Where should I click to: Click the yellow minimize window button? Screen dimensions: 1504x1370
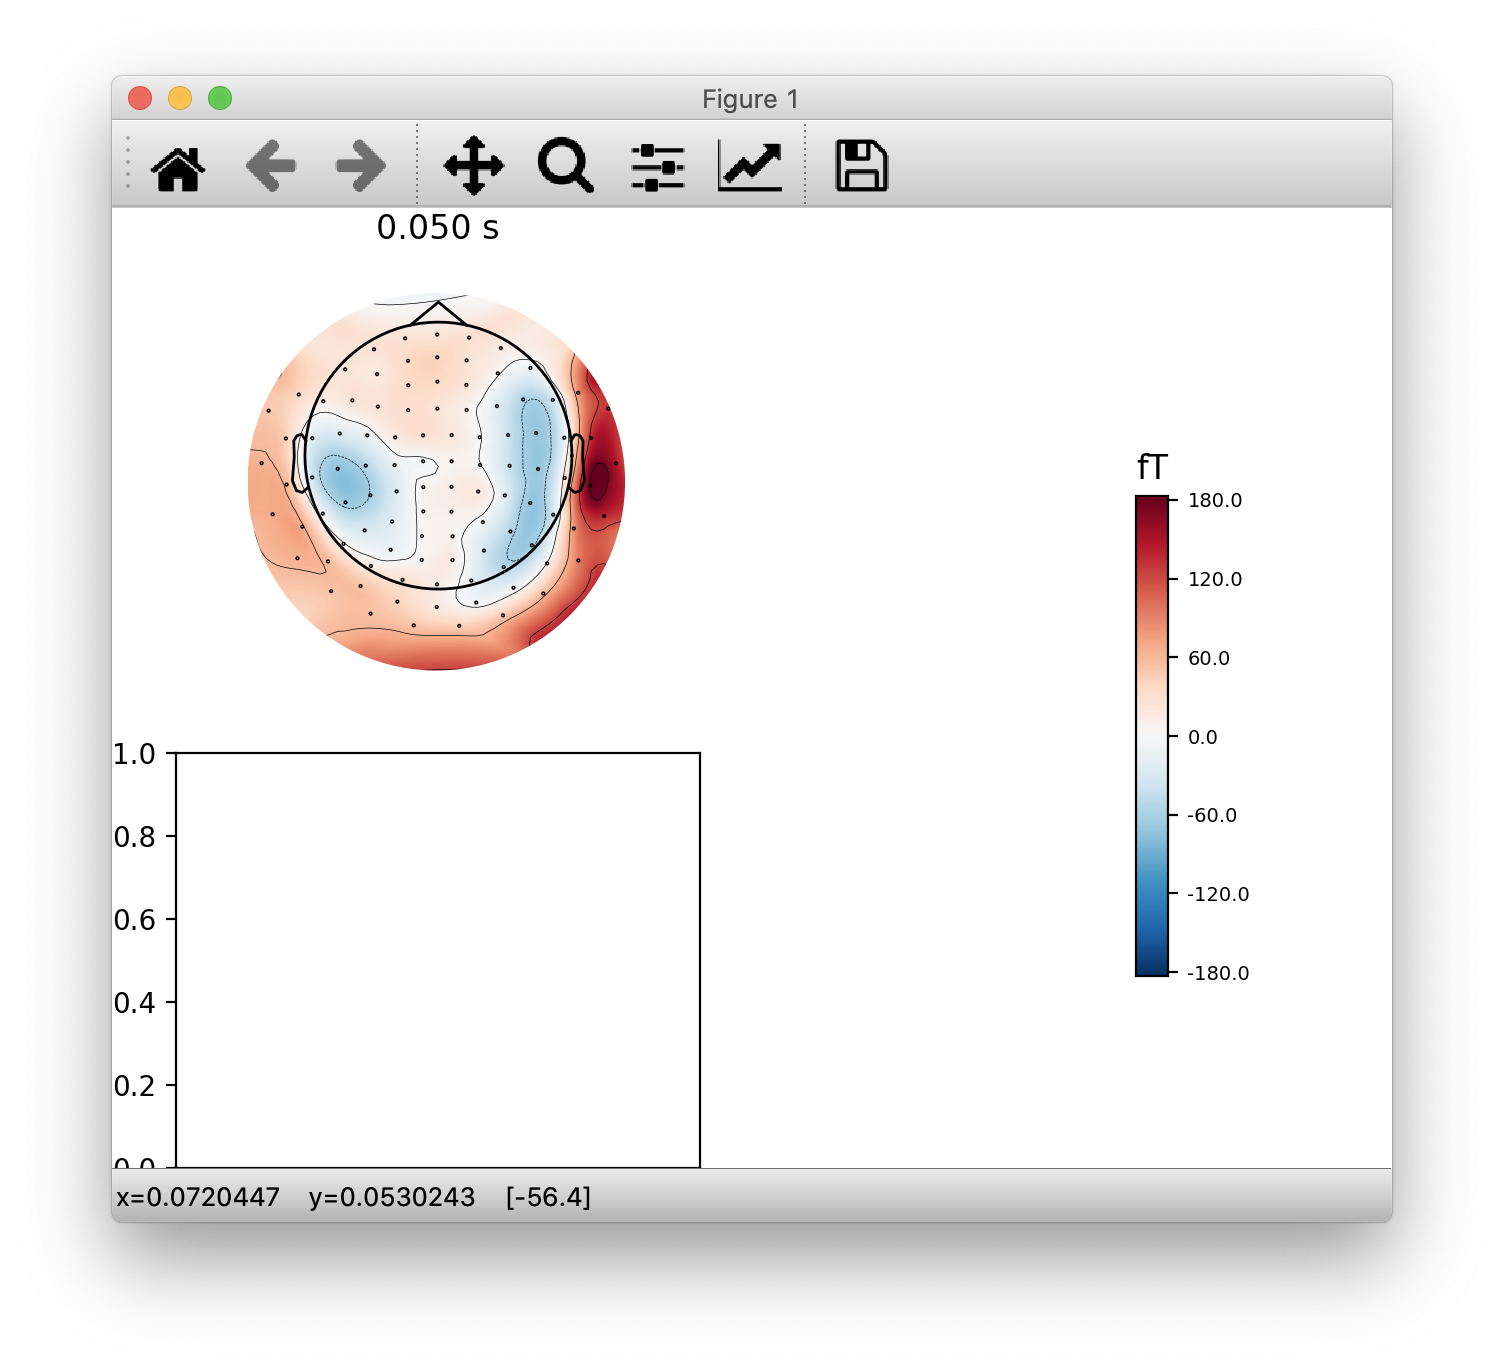(x=181, y=98)
